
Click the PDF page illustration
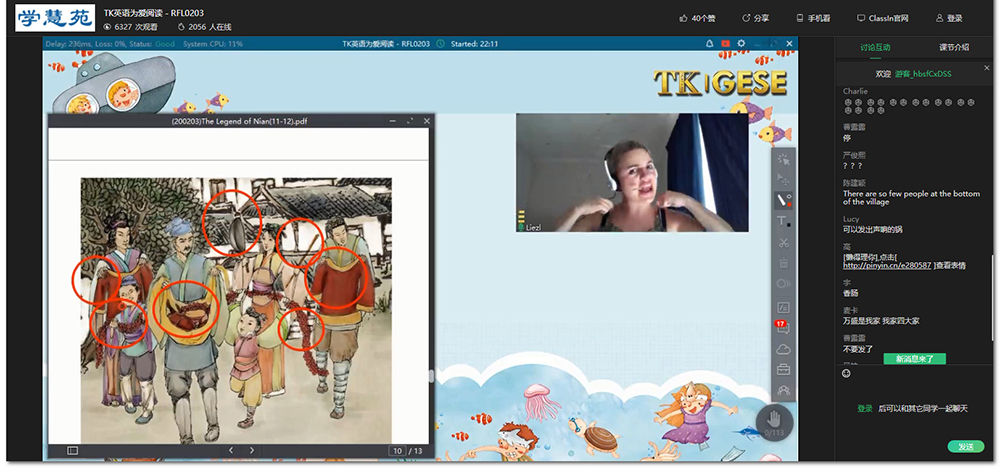[x=236, y=311]
